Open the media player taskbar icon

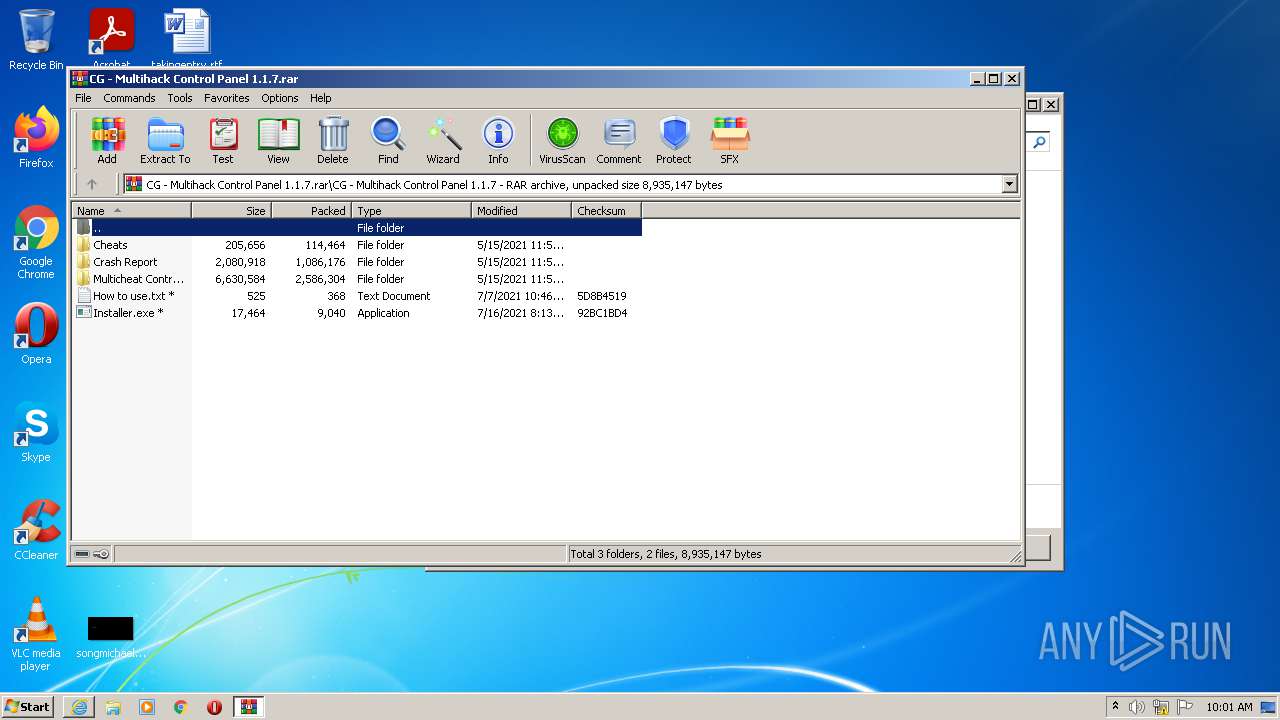click(x=147, y=707)
